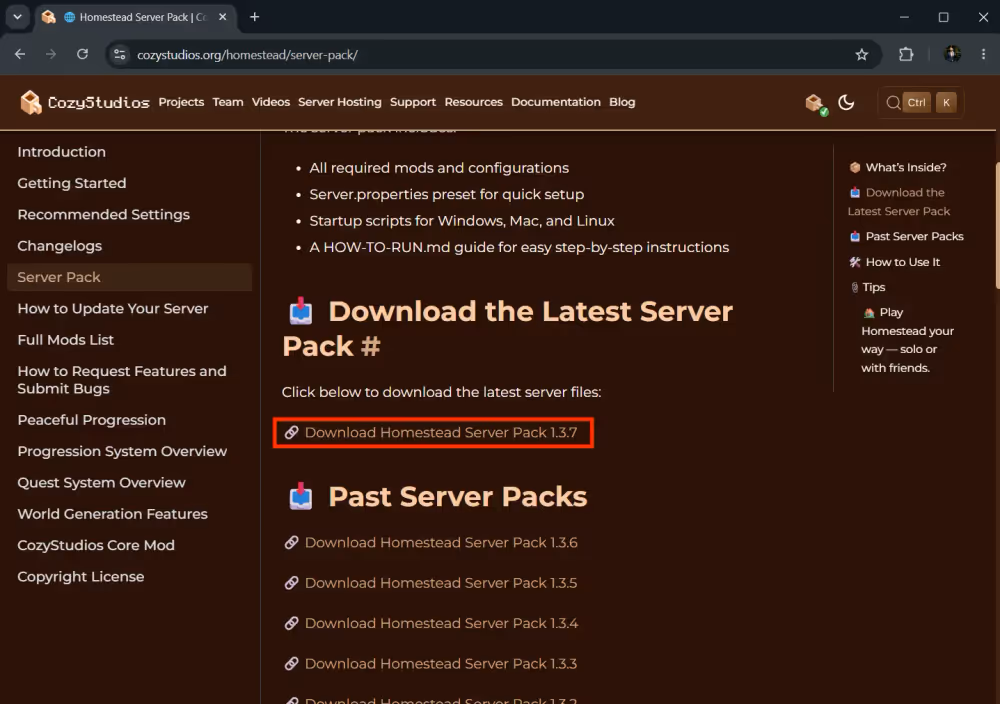Open the Projects menu
The height and width of the screenshot is (704, 1000).
tap(181, 102)
